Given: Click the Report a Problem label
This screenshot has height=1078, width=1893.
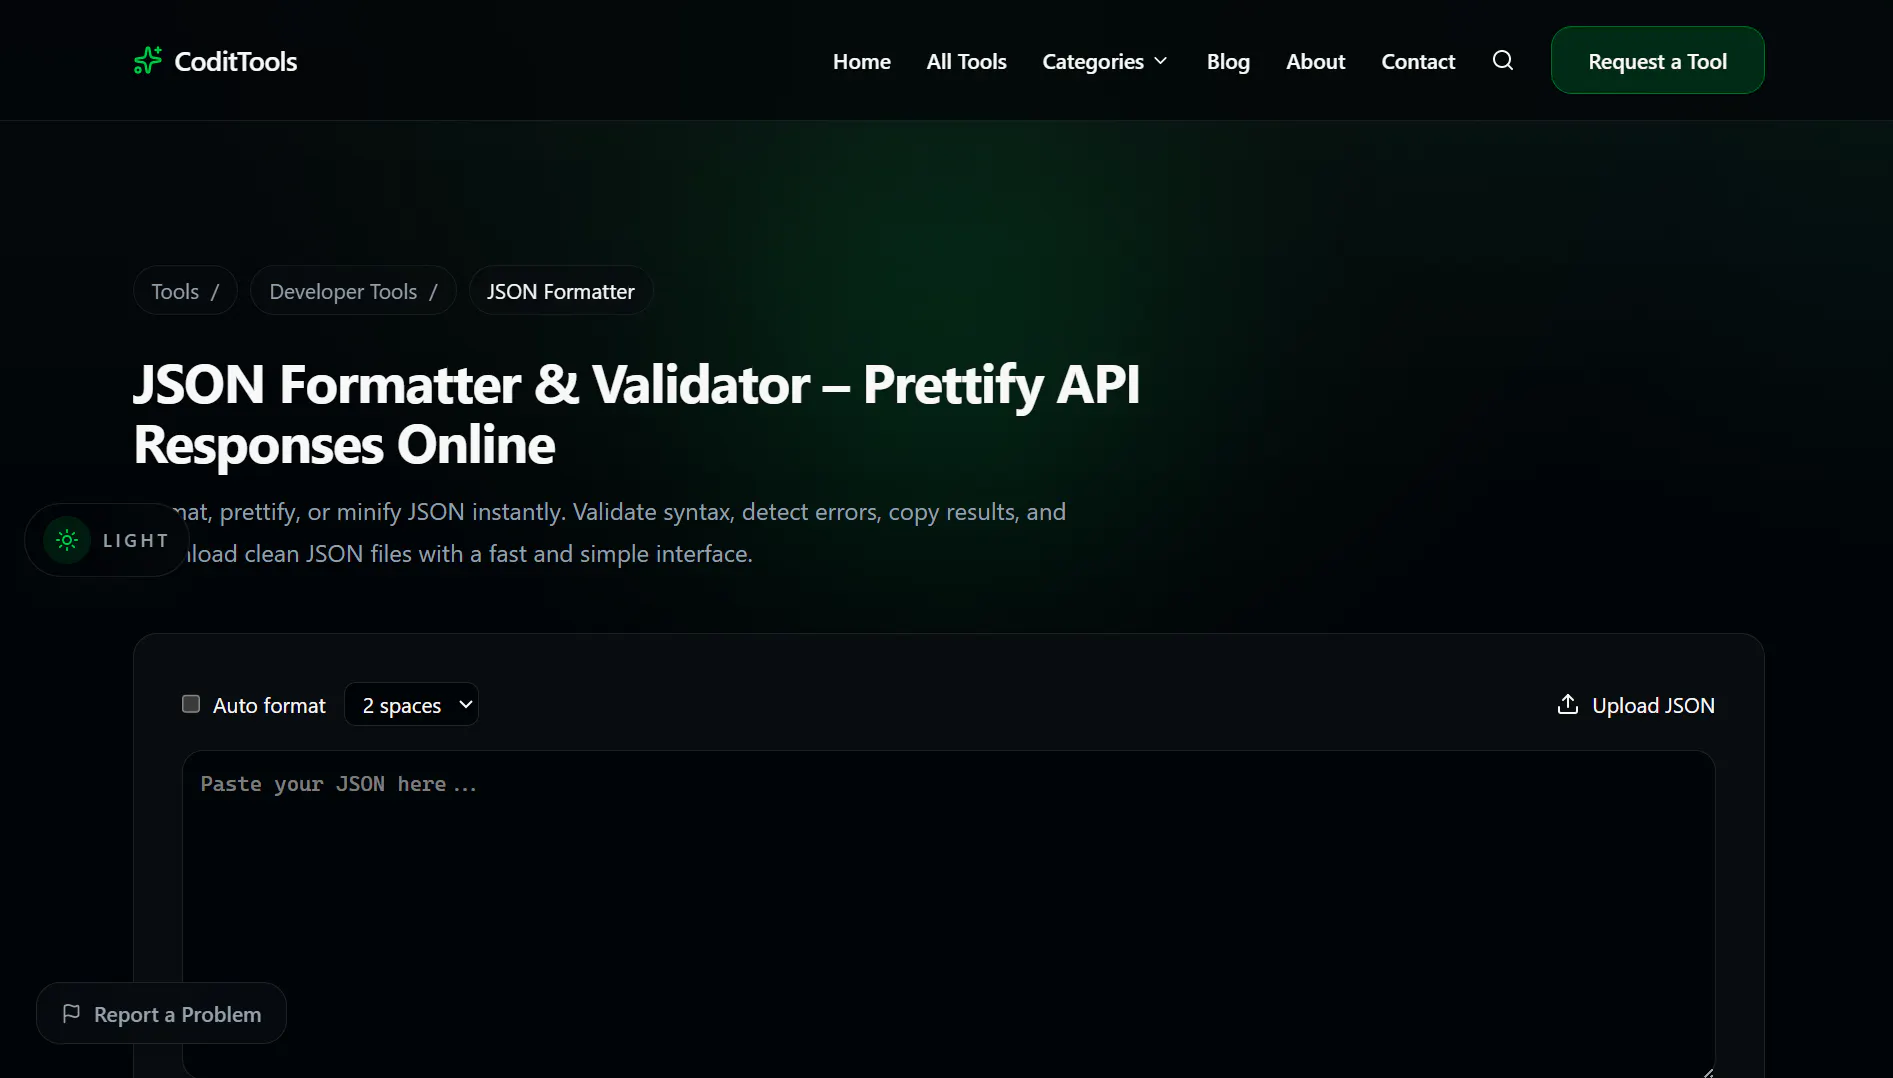Looking at the screenshot, I should coord(177,1014).
